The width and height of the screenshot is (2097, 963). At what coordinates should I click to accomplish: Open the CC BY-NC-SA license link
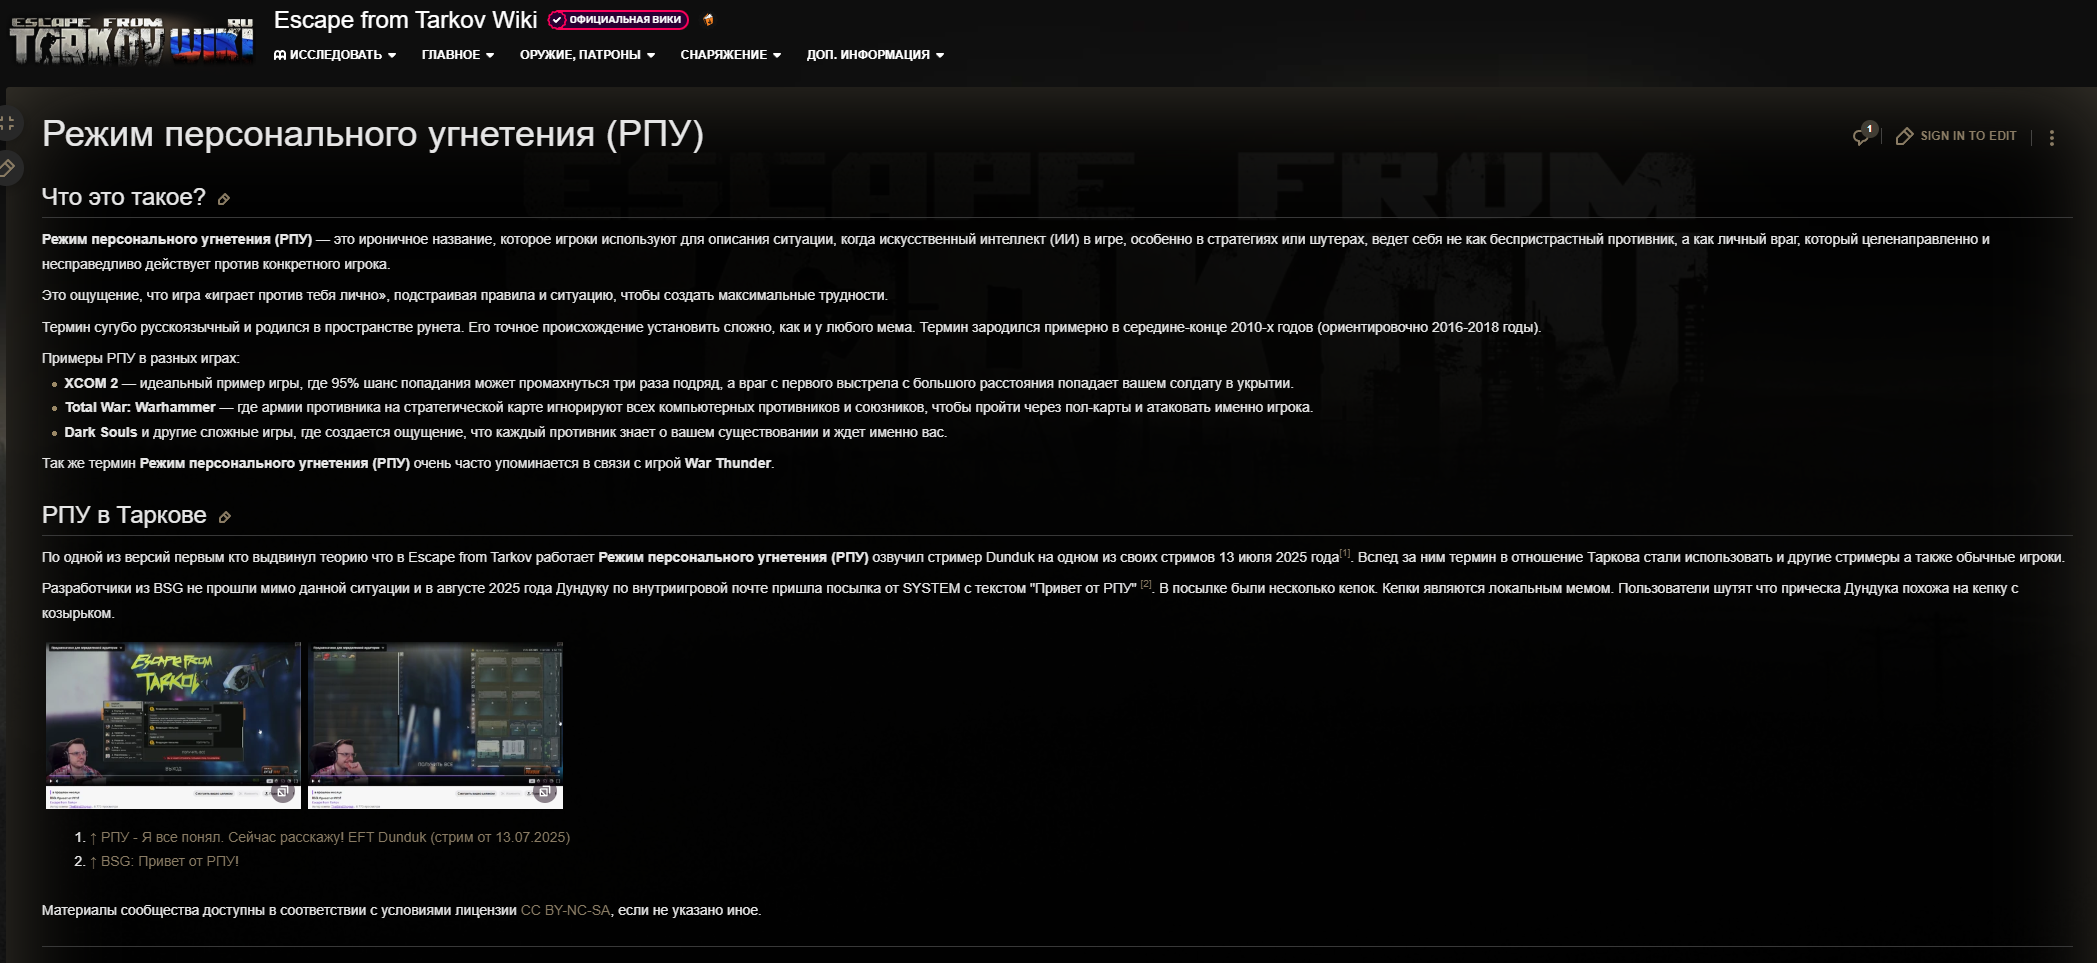[565, 911]
